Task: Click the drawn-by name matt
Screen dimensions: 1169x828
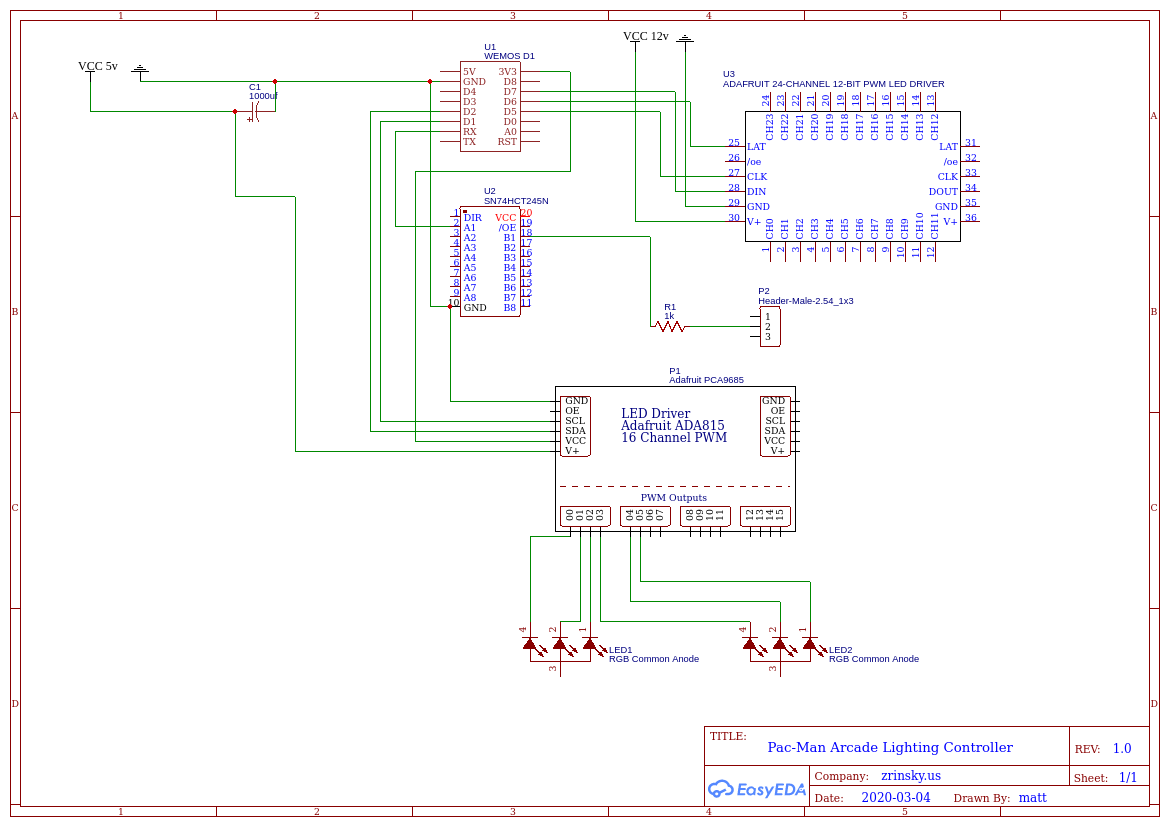Action: (x=1033, y=797)
